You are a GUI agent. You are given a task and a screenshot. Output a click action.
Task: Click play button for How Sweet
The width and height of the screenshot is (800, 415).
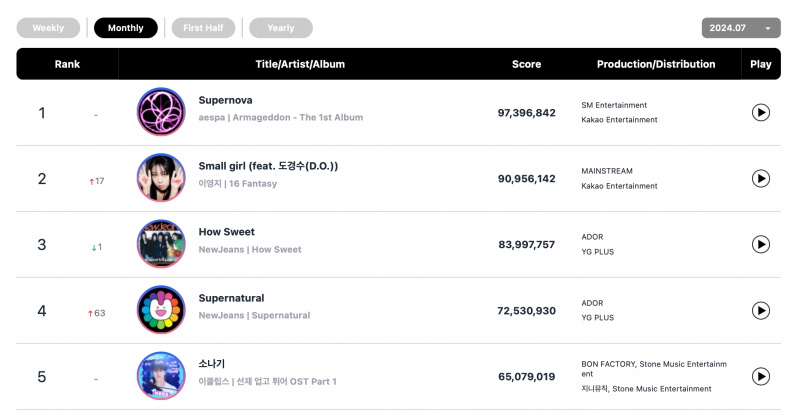click(x=760, y=245)
